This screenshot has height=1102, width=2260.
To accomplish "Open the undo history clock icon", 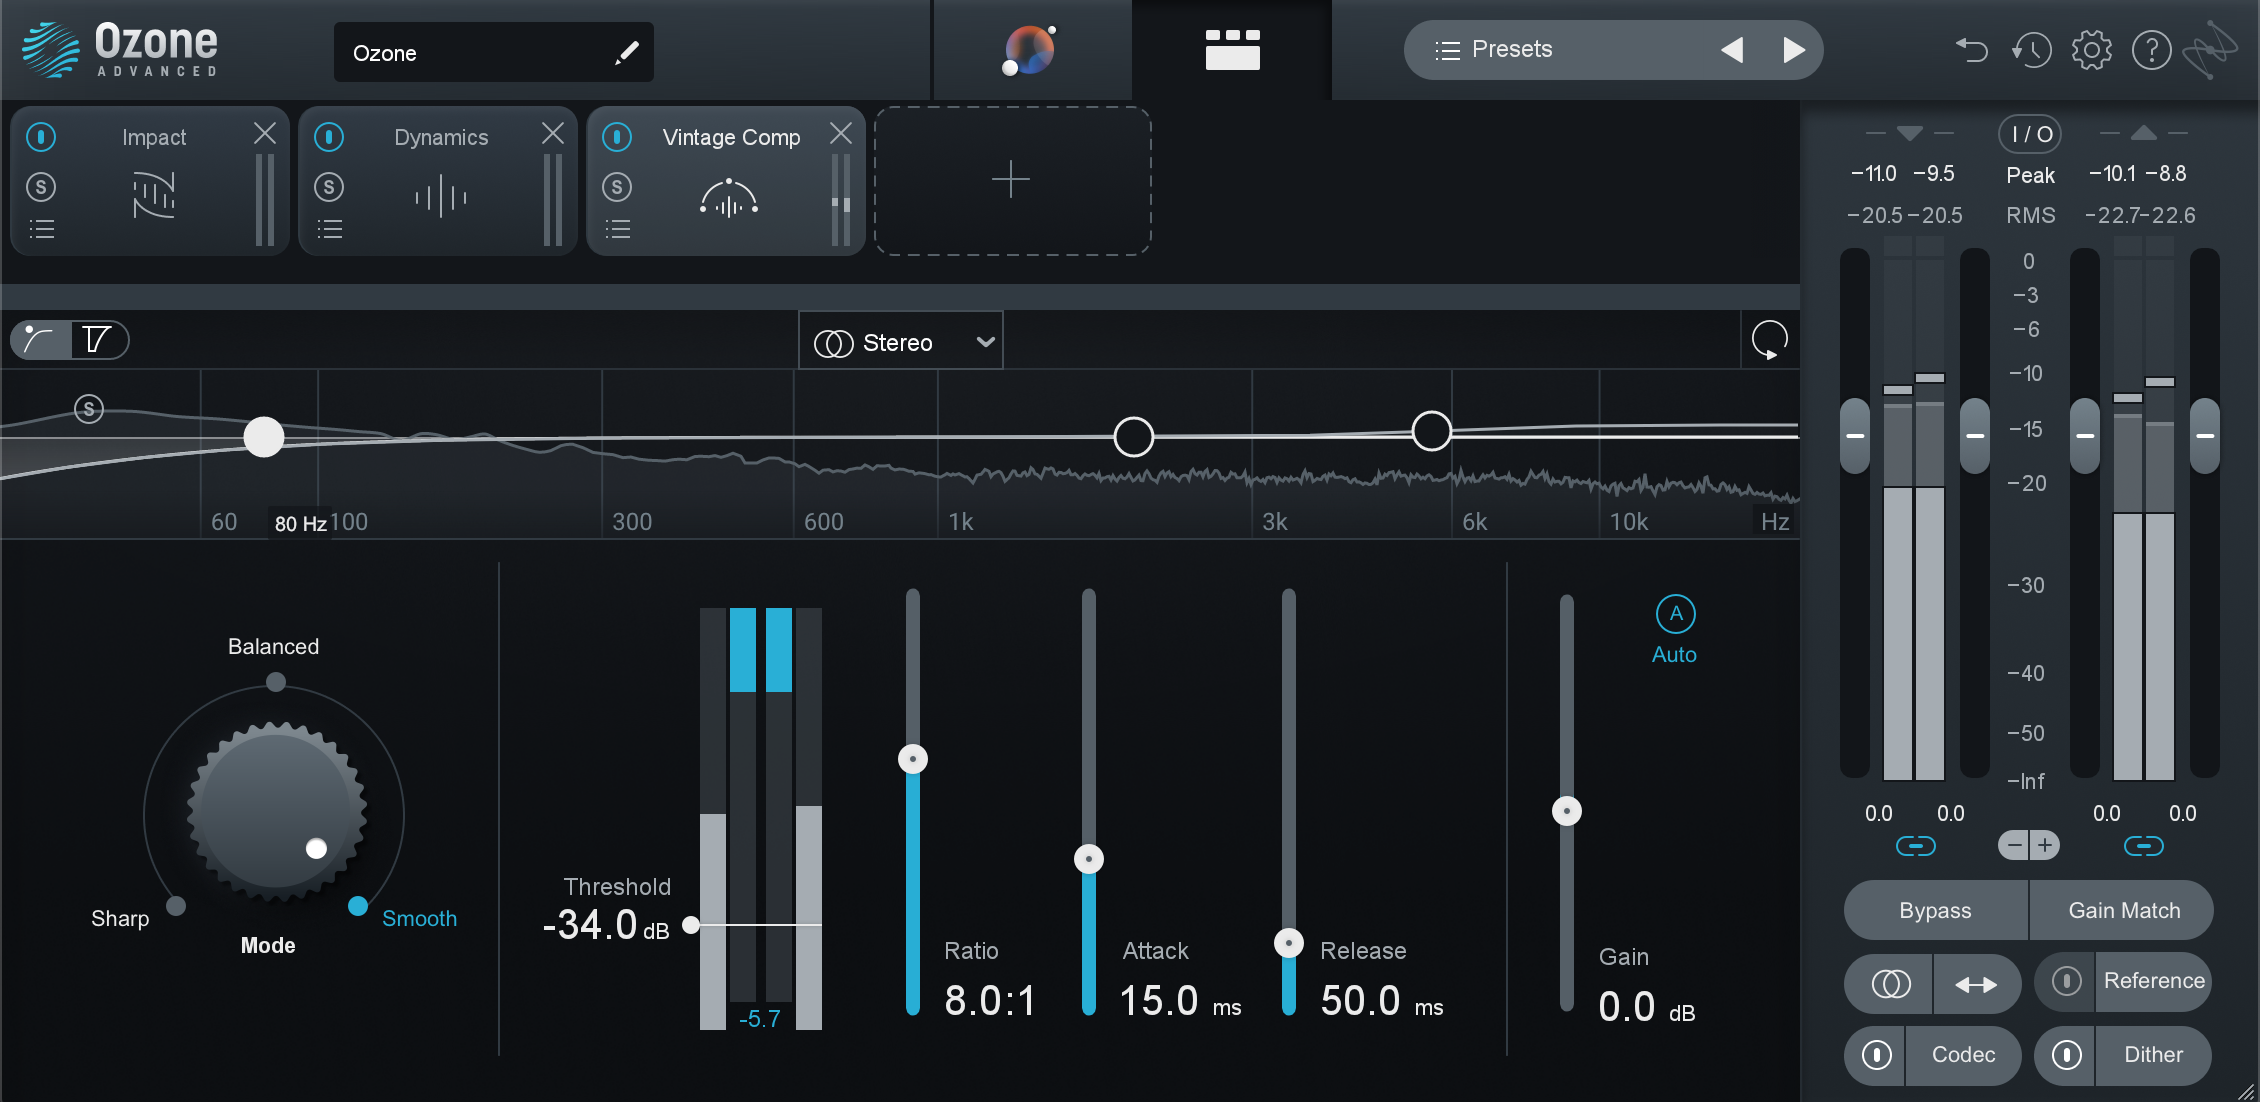I will (x=2031, y=49).
